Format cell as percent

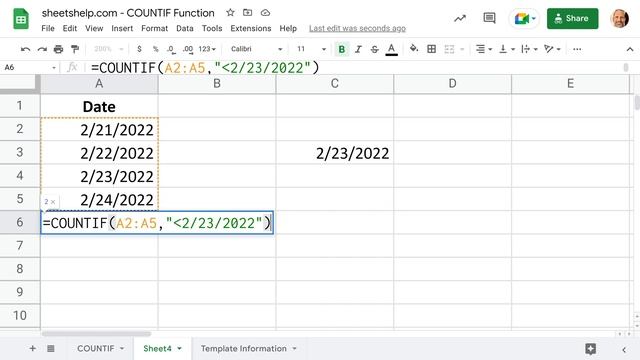pyautogui.click(x=156, y=49)
